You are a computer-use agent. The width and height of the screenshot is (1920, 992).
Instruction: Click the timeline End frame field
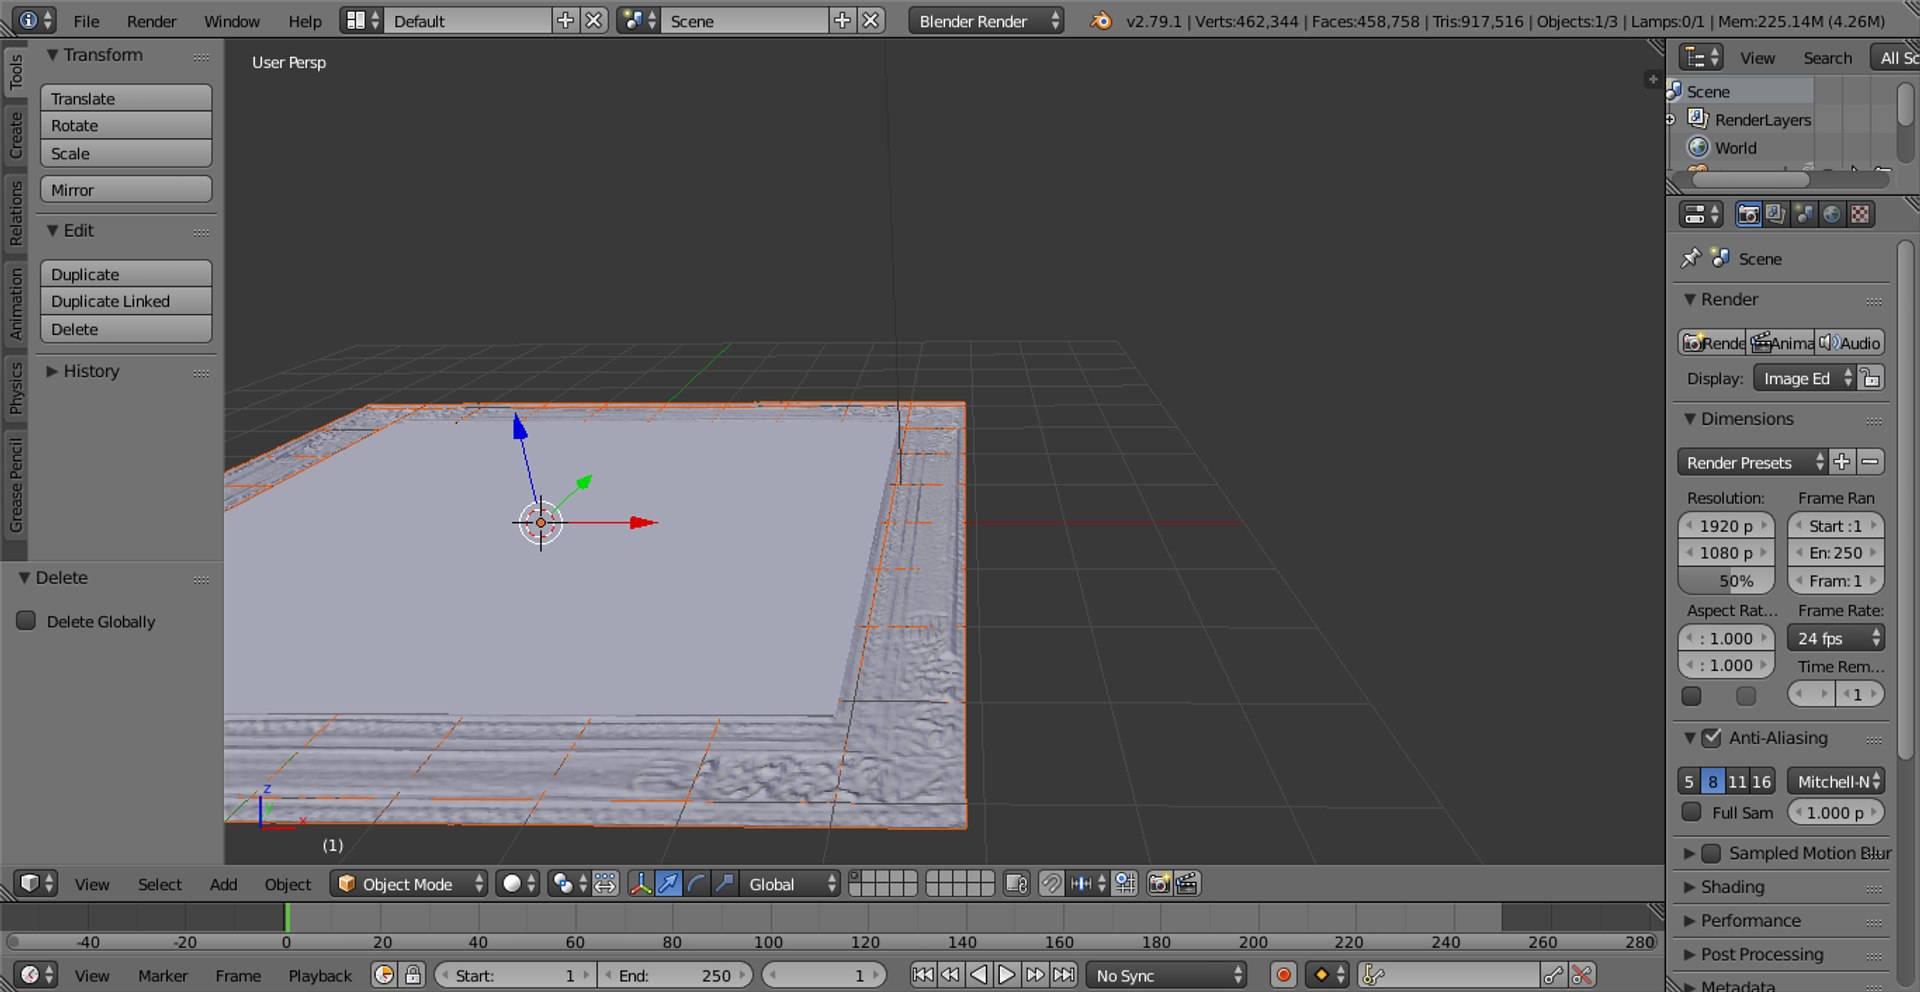pos(674,975)
